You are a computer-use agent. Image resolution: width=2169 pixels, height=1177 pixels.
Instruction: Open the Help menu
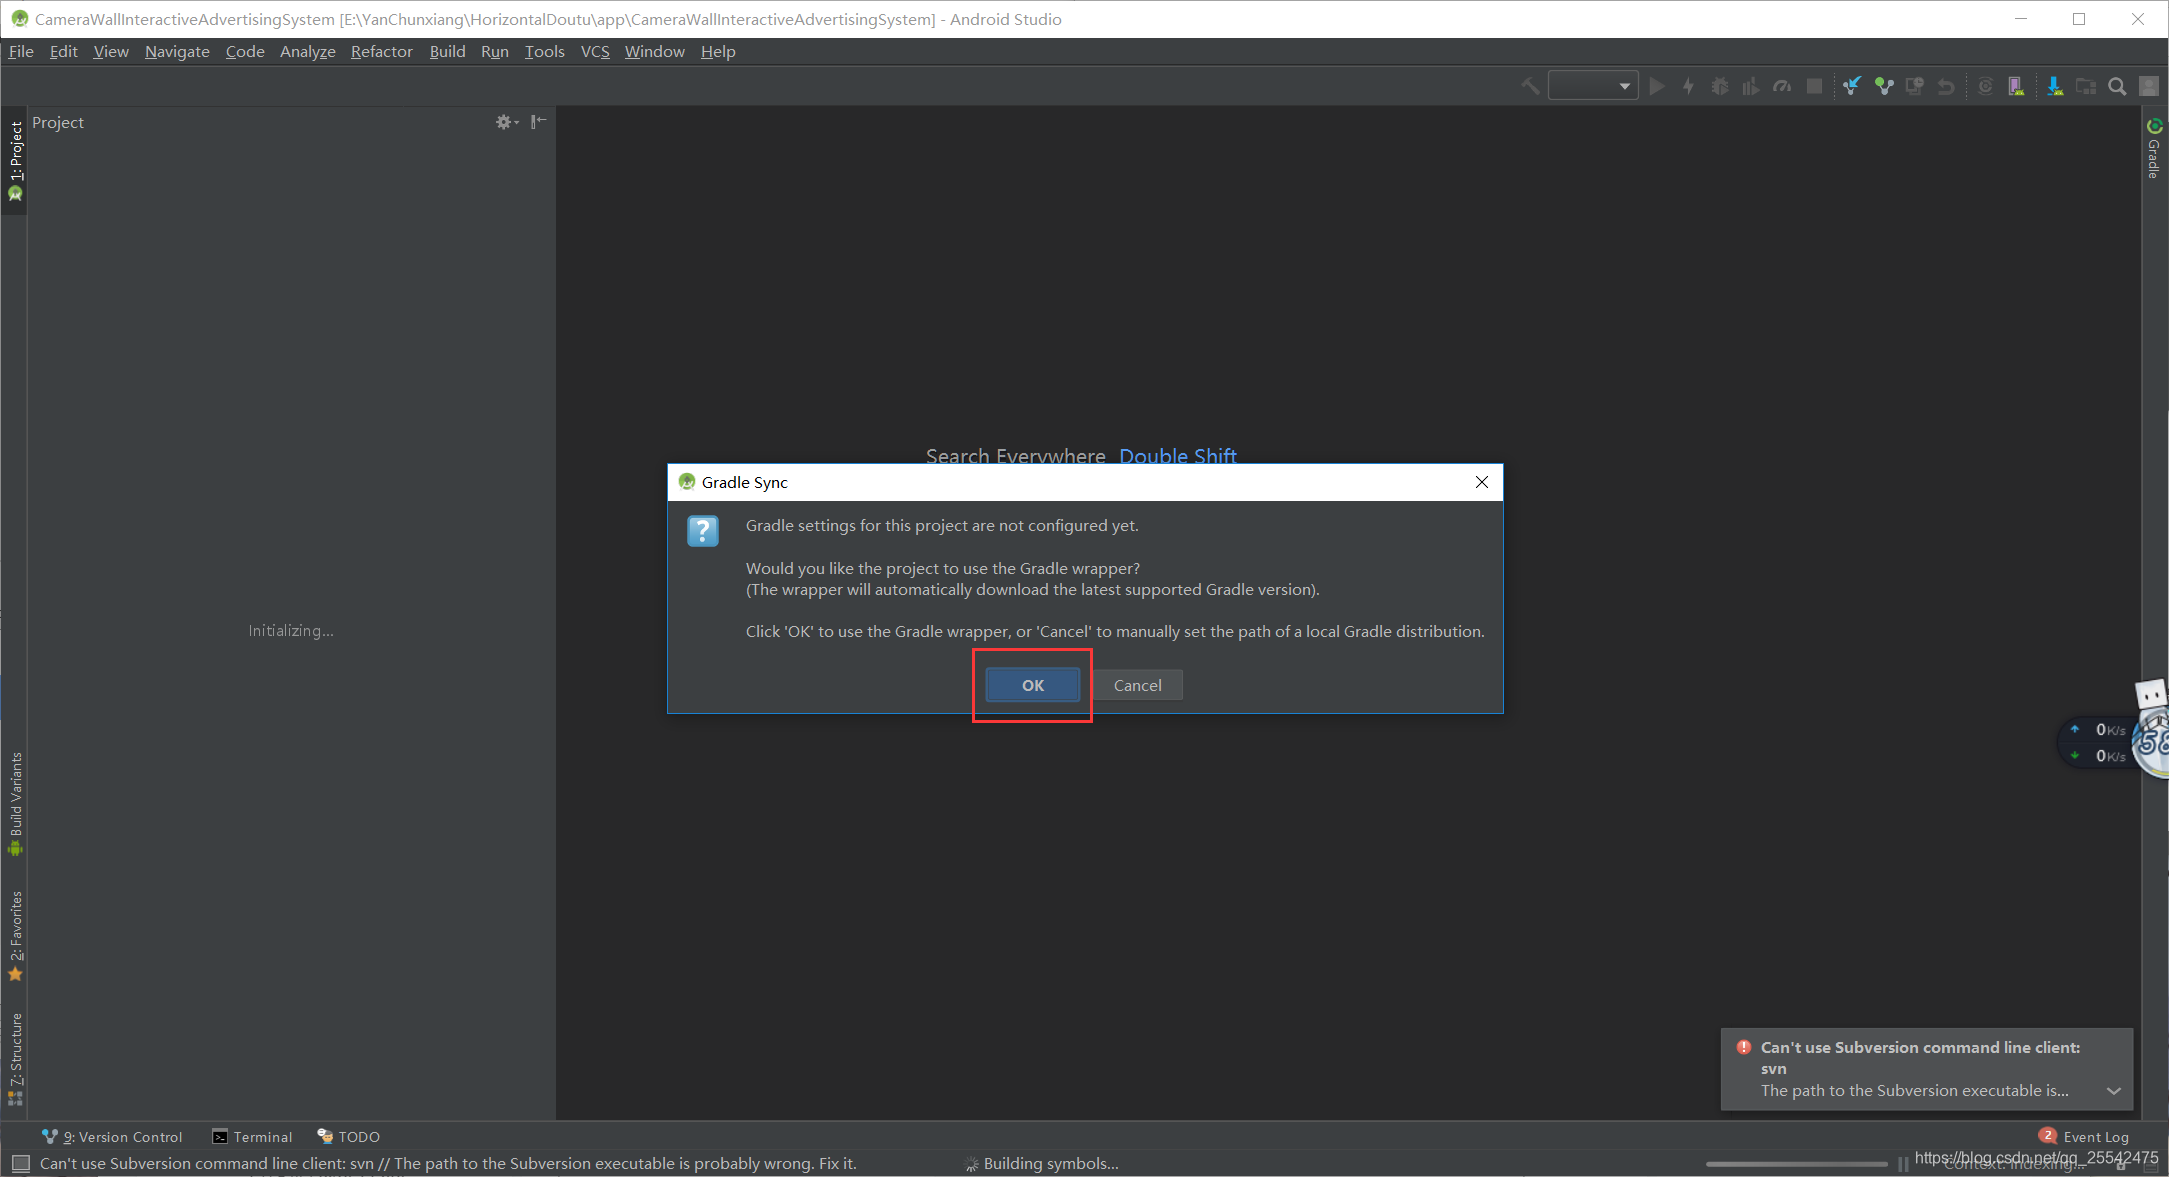(718, 51)
